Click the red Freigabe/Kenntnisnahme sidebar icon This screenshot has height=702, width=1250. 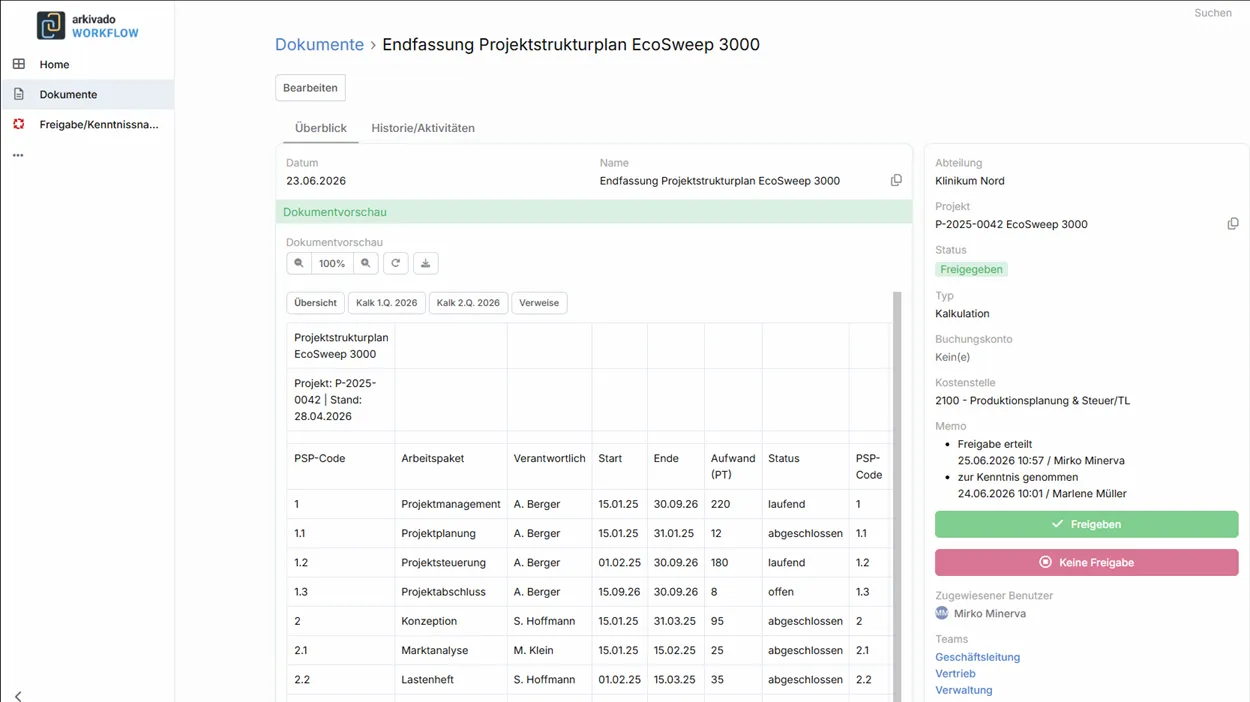pyautogui.click(x=18, y=124)
